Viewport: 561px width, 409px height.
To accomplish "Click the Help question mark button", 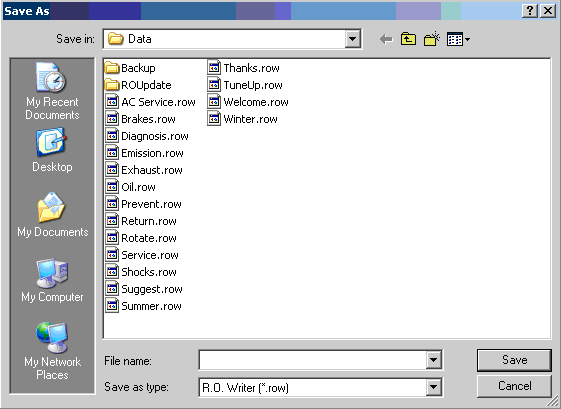I will tap(530, 11).
